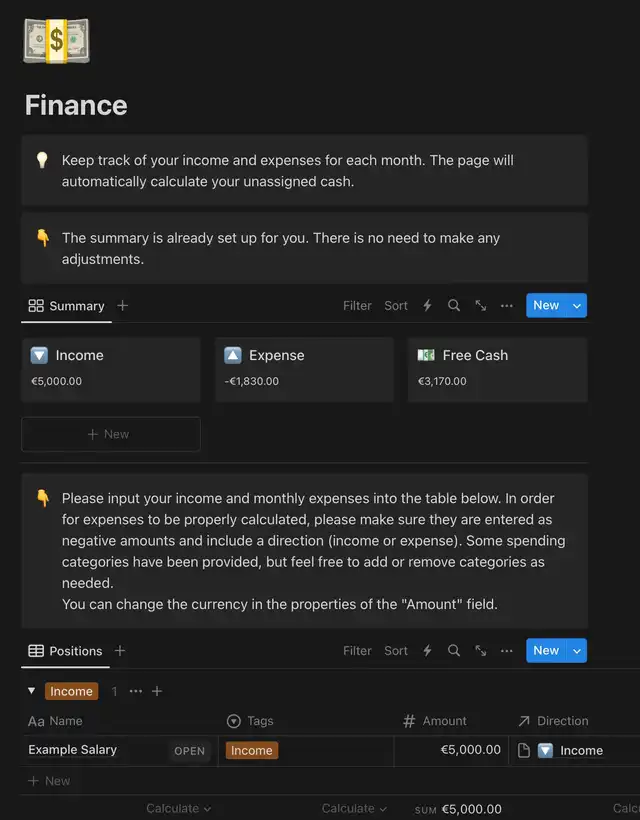Switch to the Summary tab

[67, 306]
